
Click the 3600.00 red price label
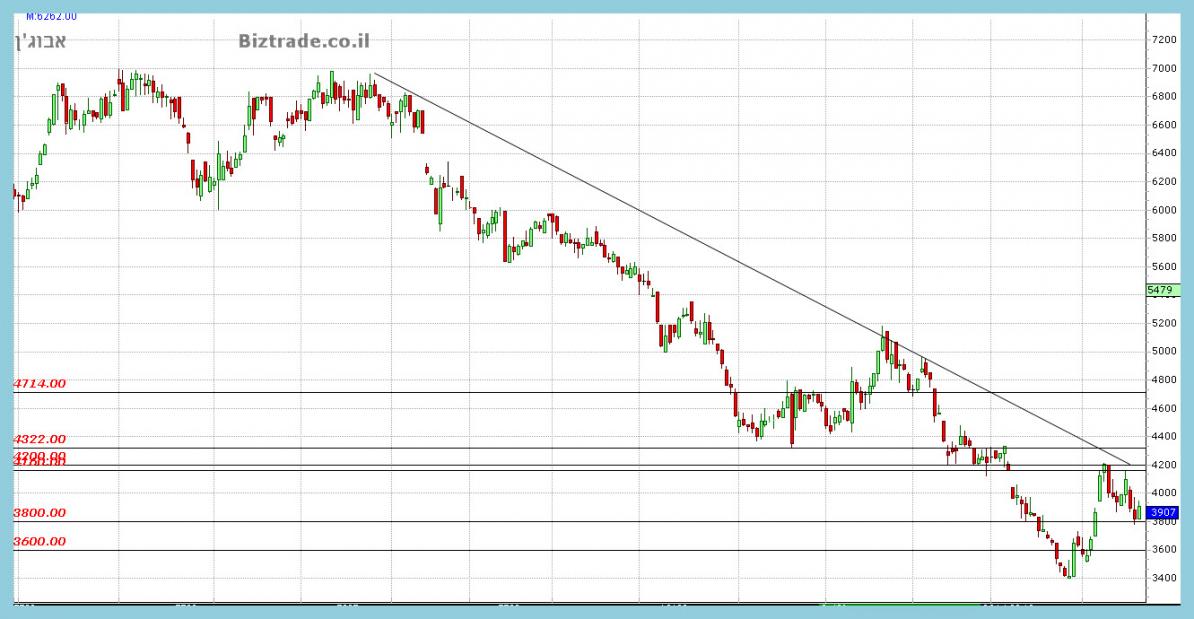39,541
